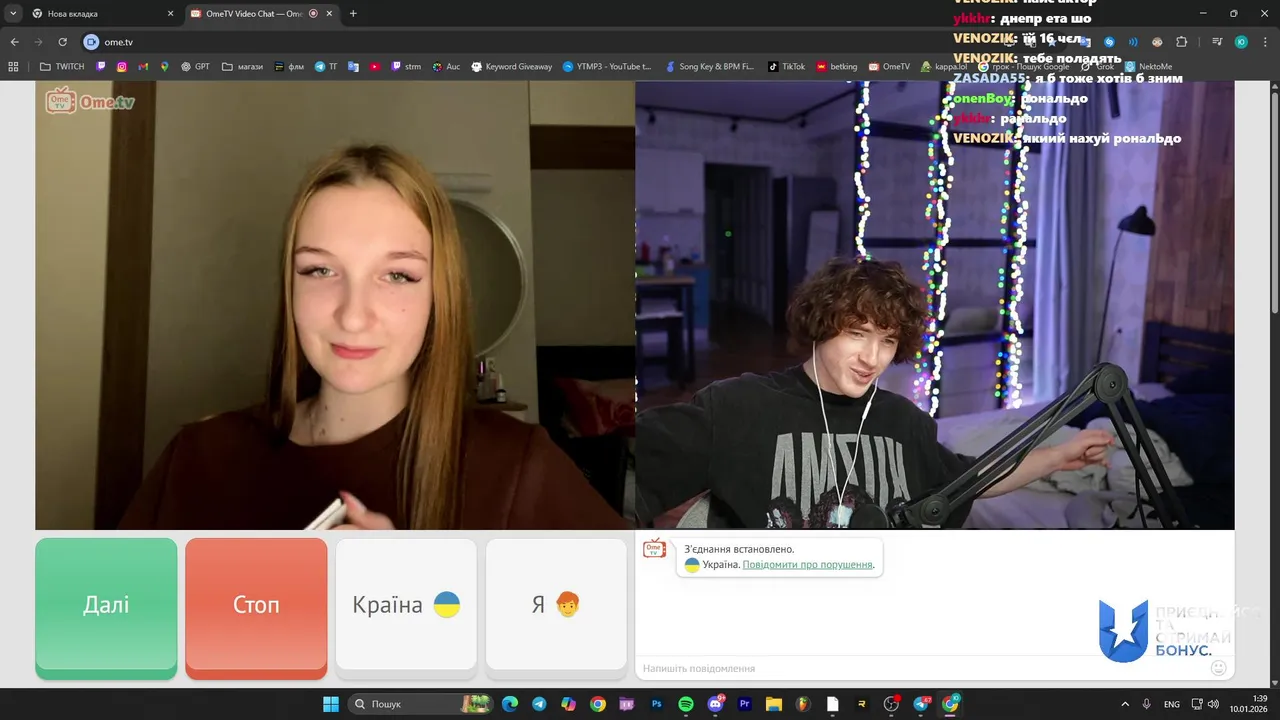
Task: Open the YouTube bookmark icon
Action: point(375,67)
